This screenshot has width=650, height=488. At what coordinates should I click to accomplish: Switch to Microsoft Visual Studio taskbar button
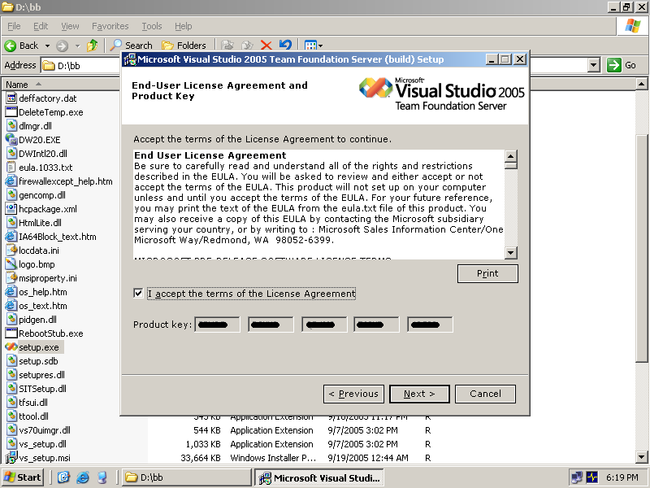(319, 478)
